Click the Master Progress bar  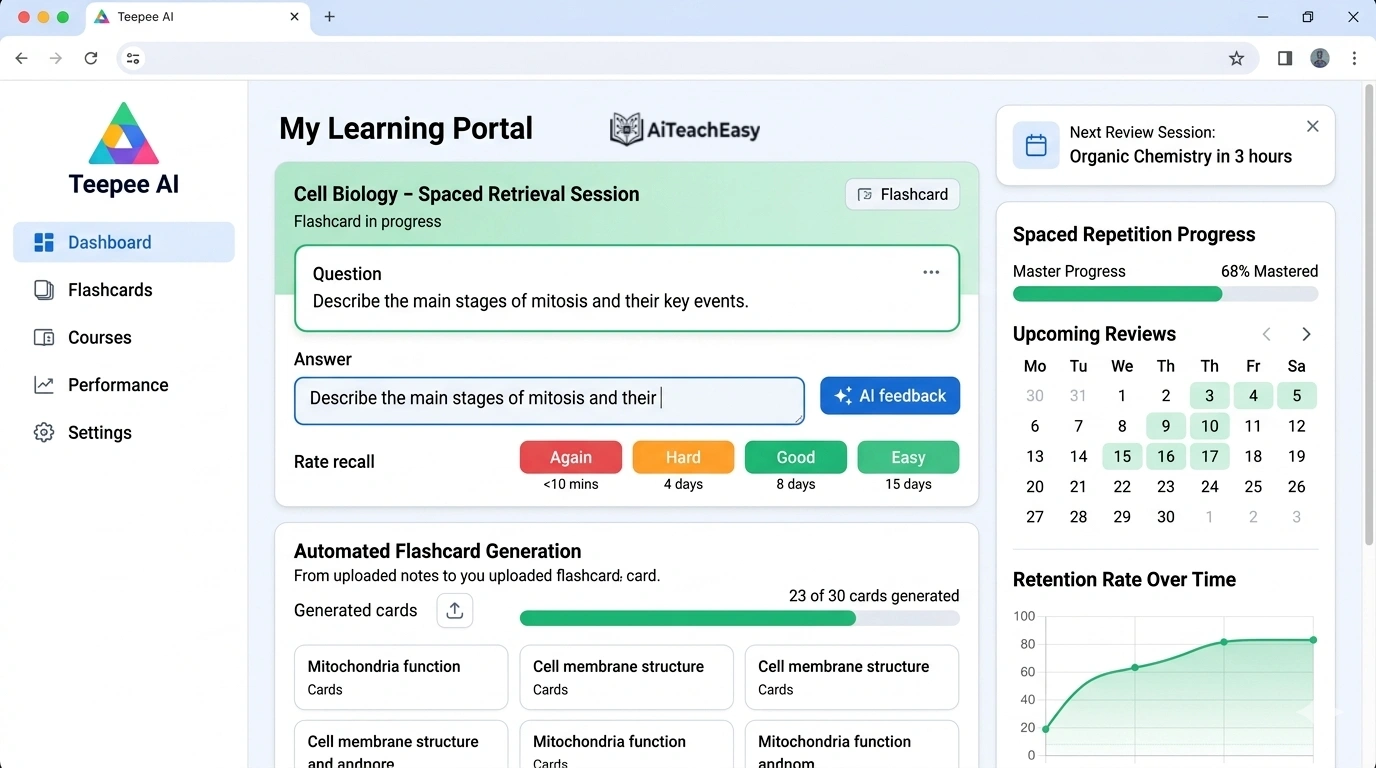[x=1165, y=294]
